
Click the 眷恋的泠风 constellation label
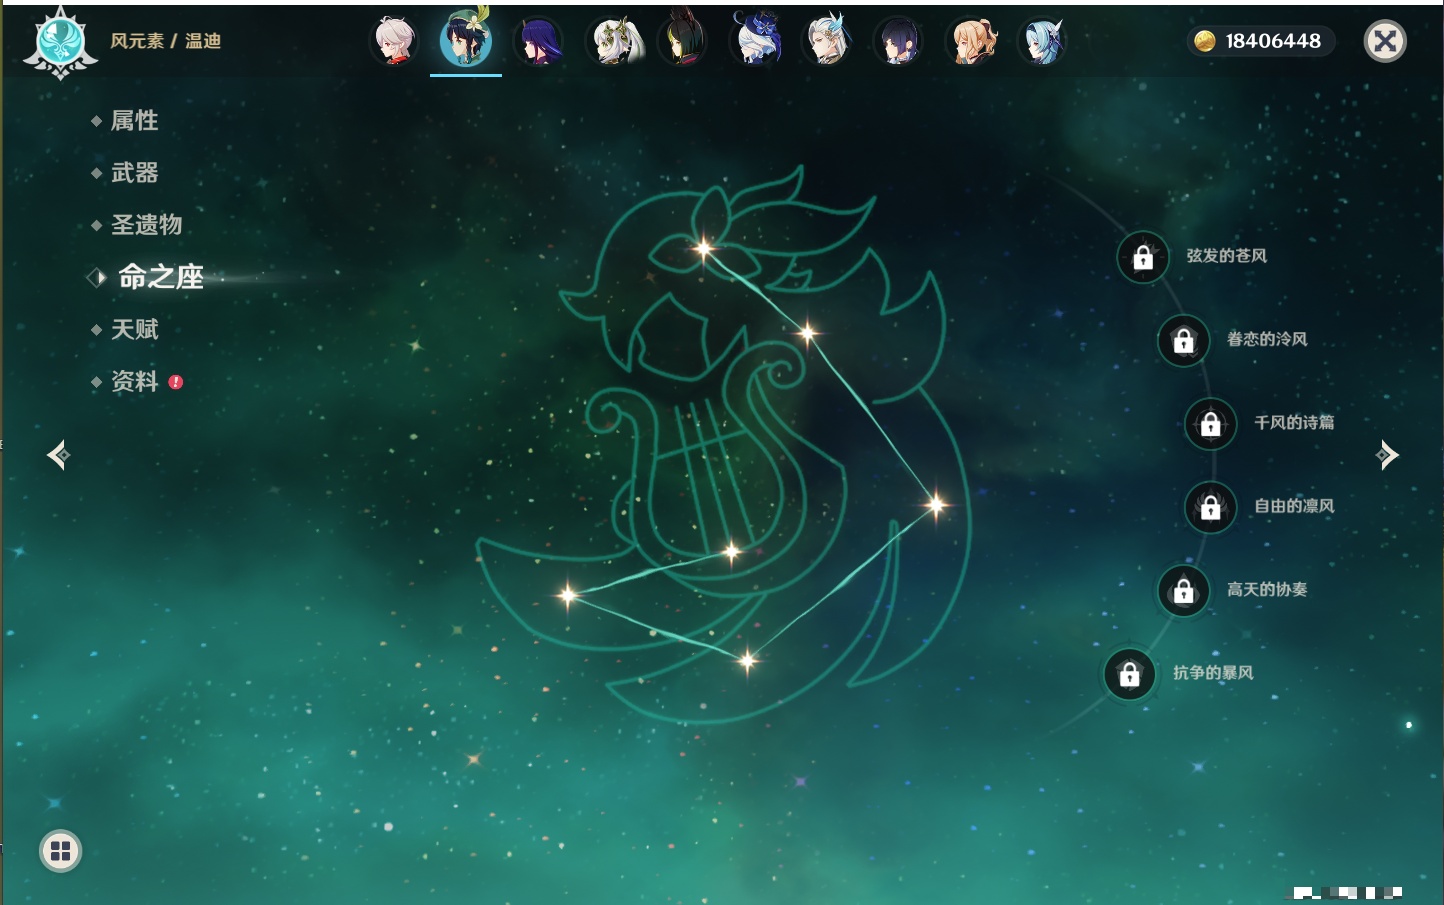tap(1267, 339)
